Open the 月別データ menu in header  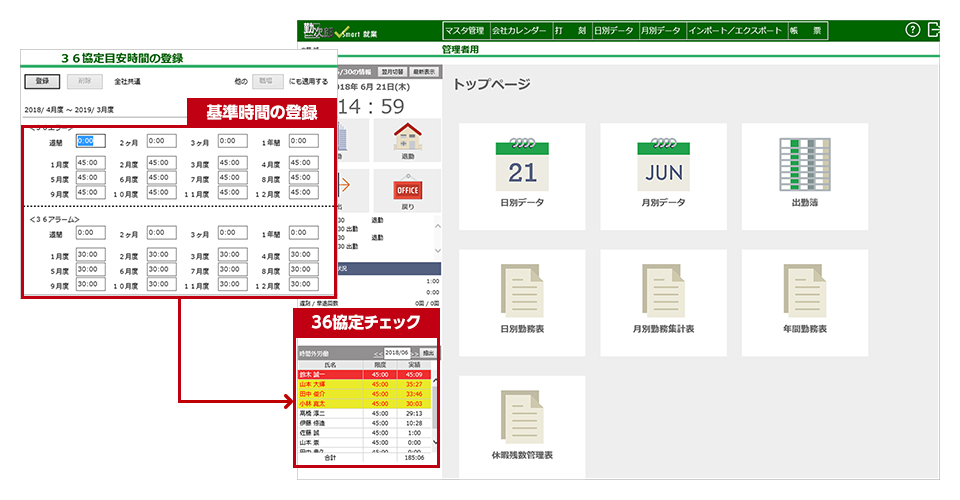click(661, 31)
